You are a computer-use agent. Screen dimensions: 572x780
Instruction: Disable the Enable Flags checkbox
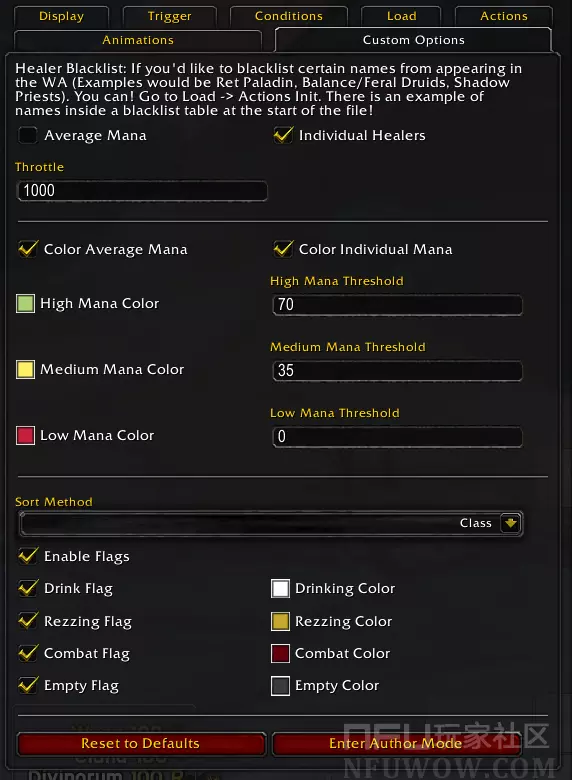28,556
